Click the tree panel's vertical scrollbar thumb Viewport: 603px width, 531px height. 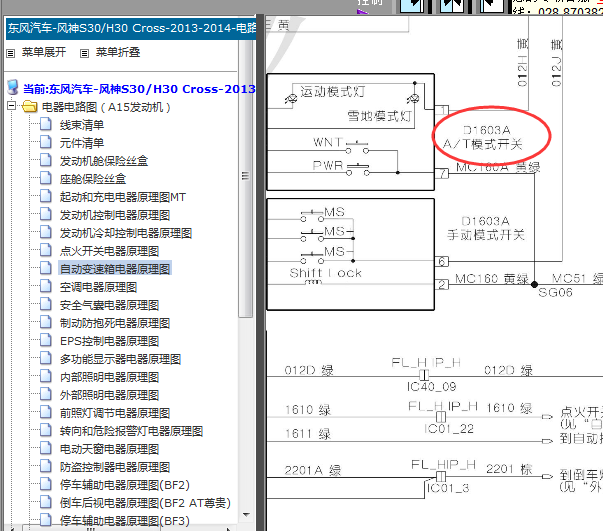(246, 177)
